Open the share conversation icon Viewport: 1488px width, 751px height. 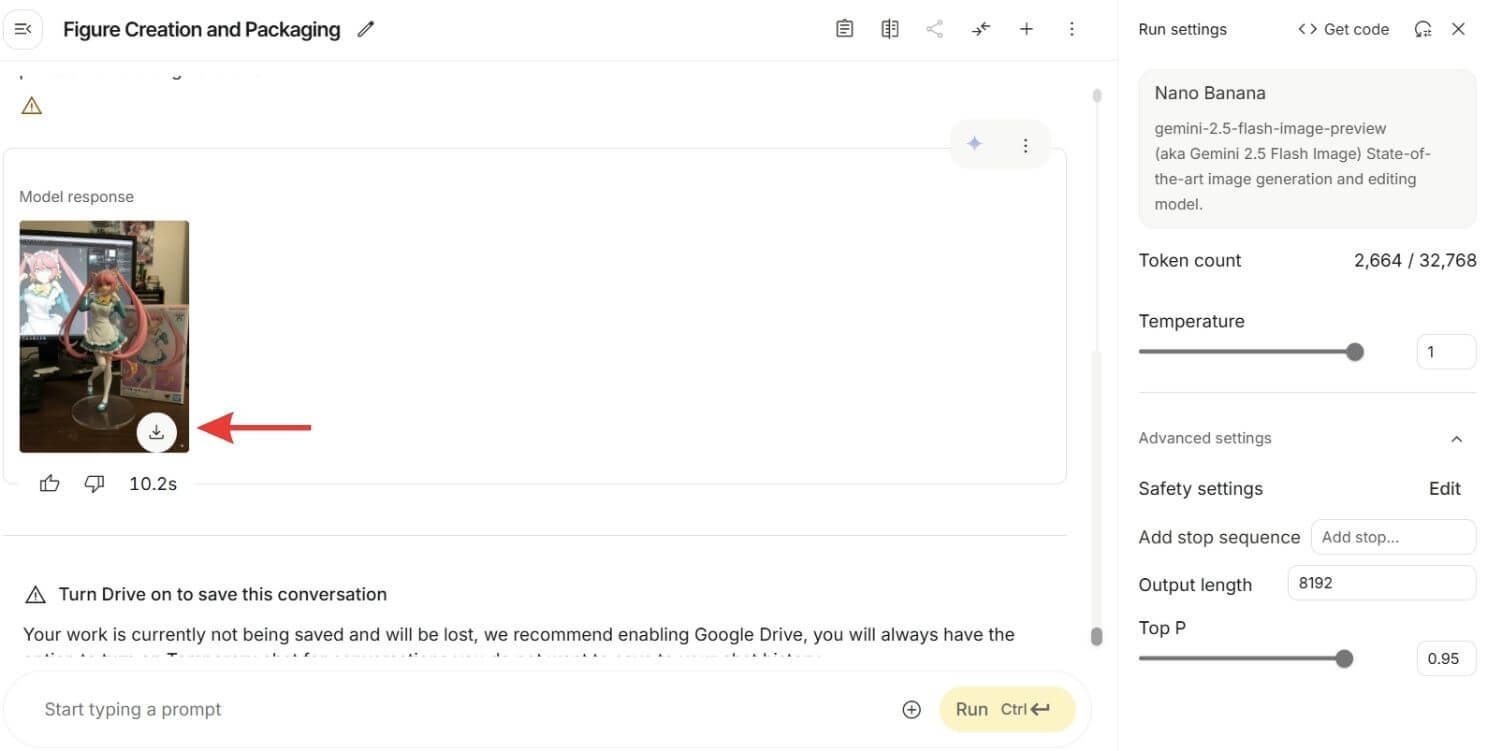click(x=935, y=29)
